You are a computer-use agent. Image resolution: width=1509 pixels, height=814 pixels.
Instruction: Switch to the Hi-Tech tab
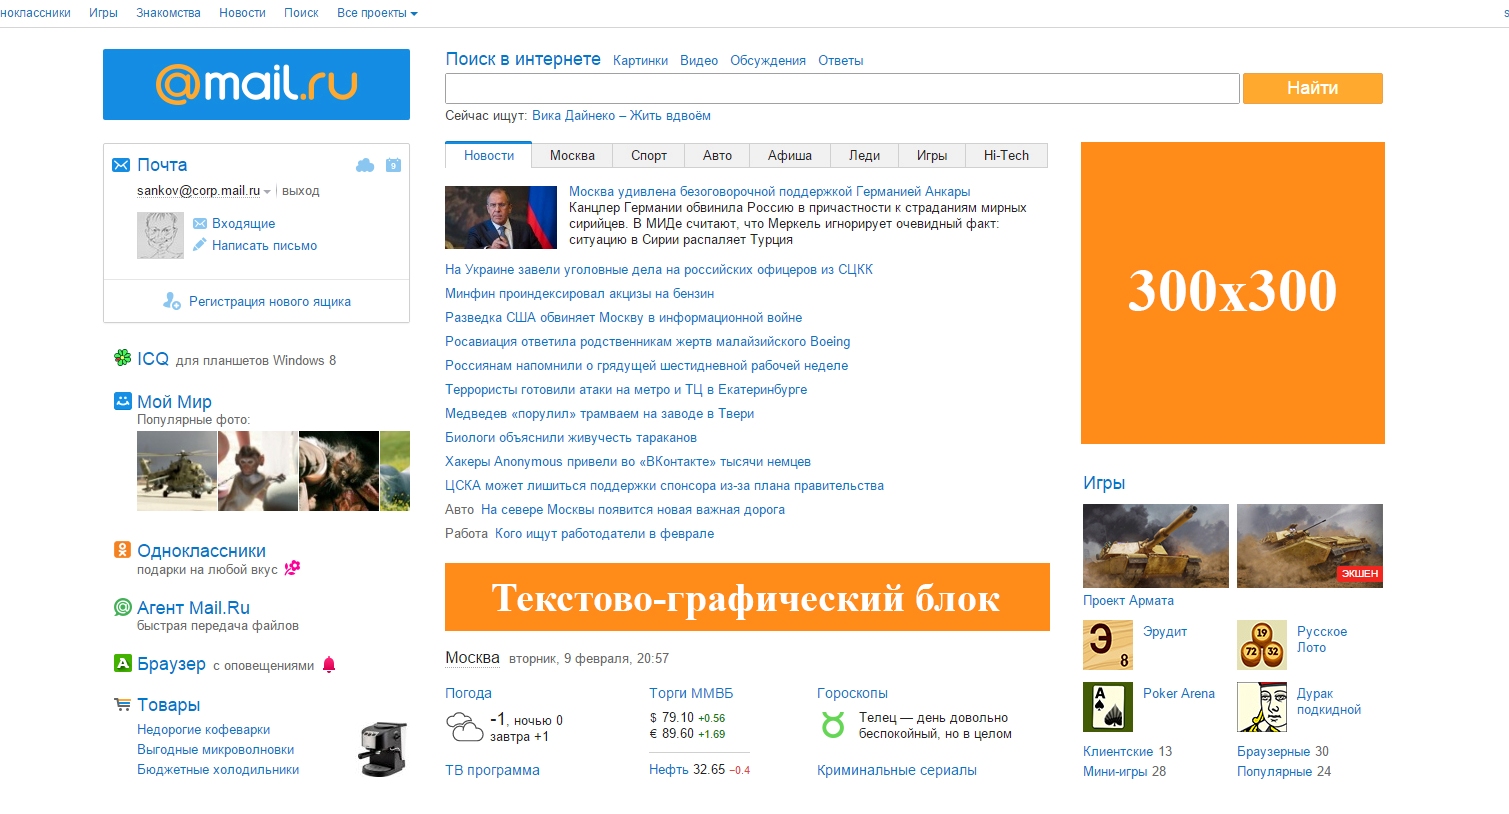[1006, 155]
